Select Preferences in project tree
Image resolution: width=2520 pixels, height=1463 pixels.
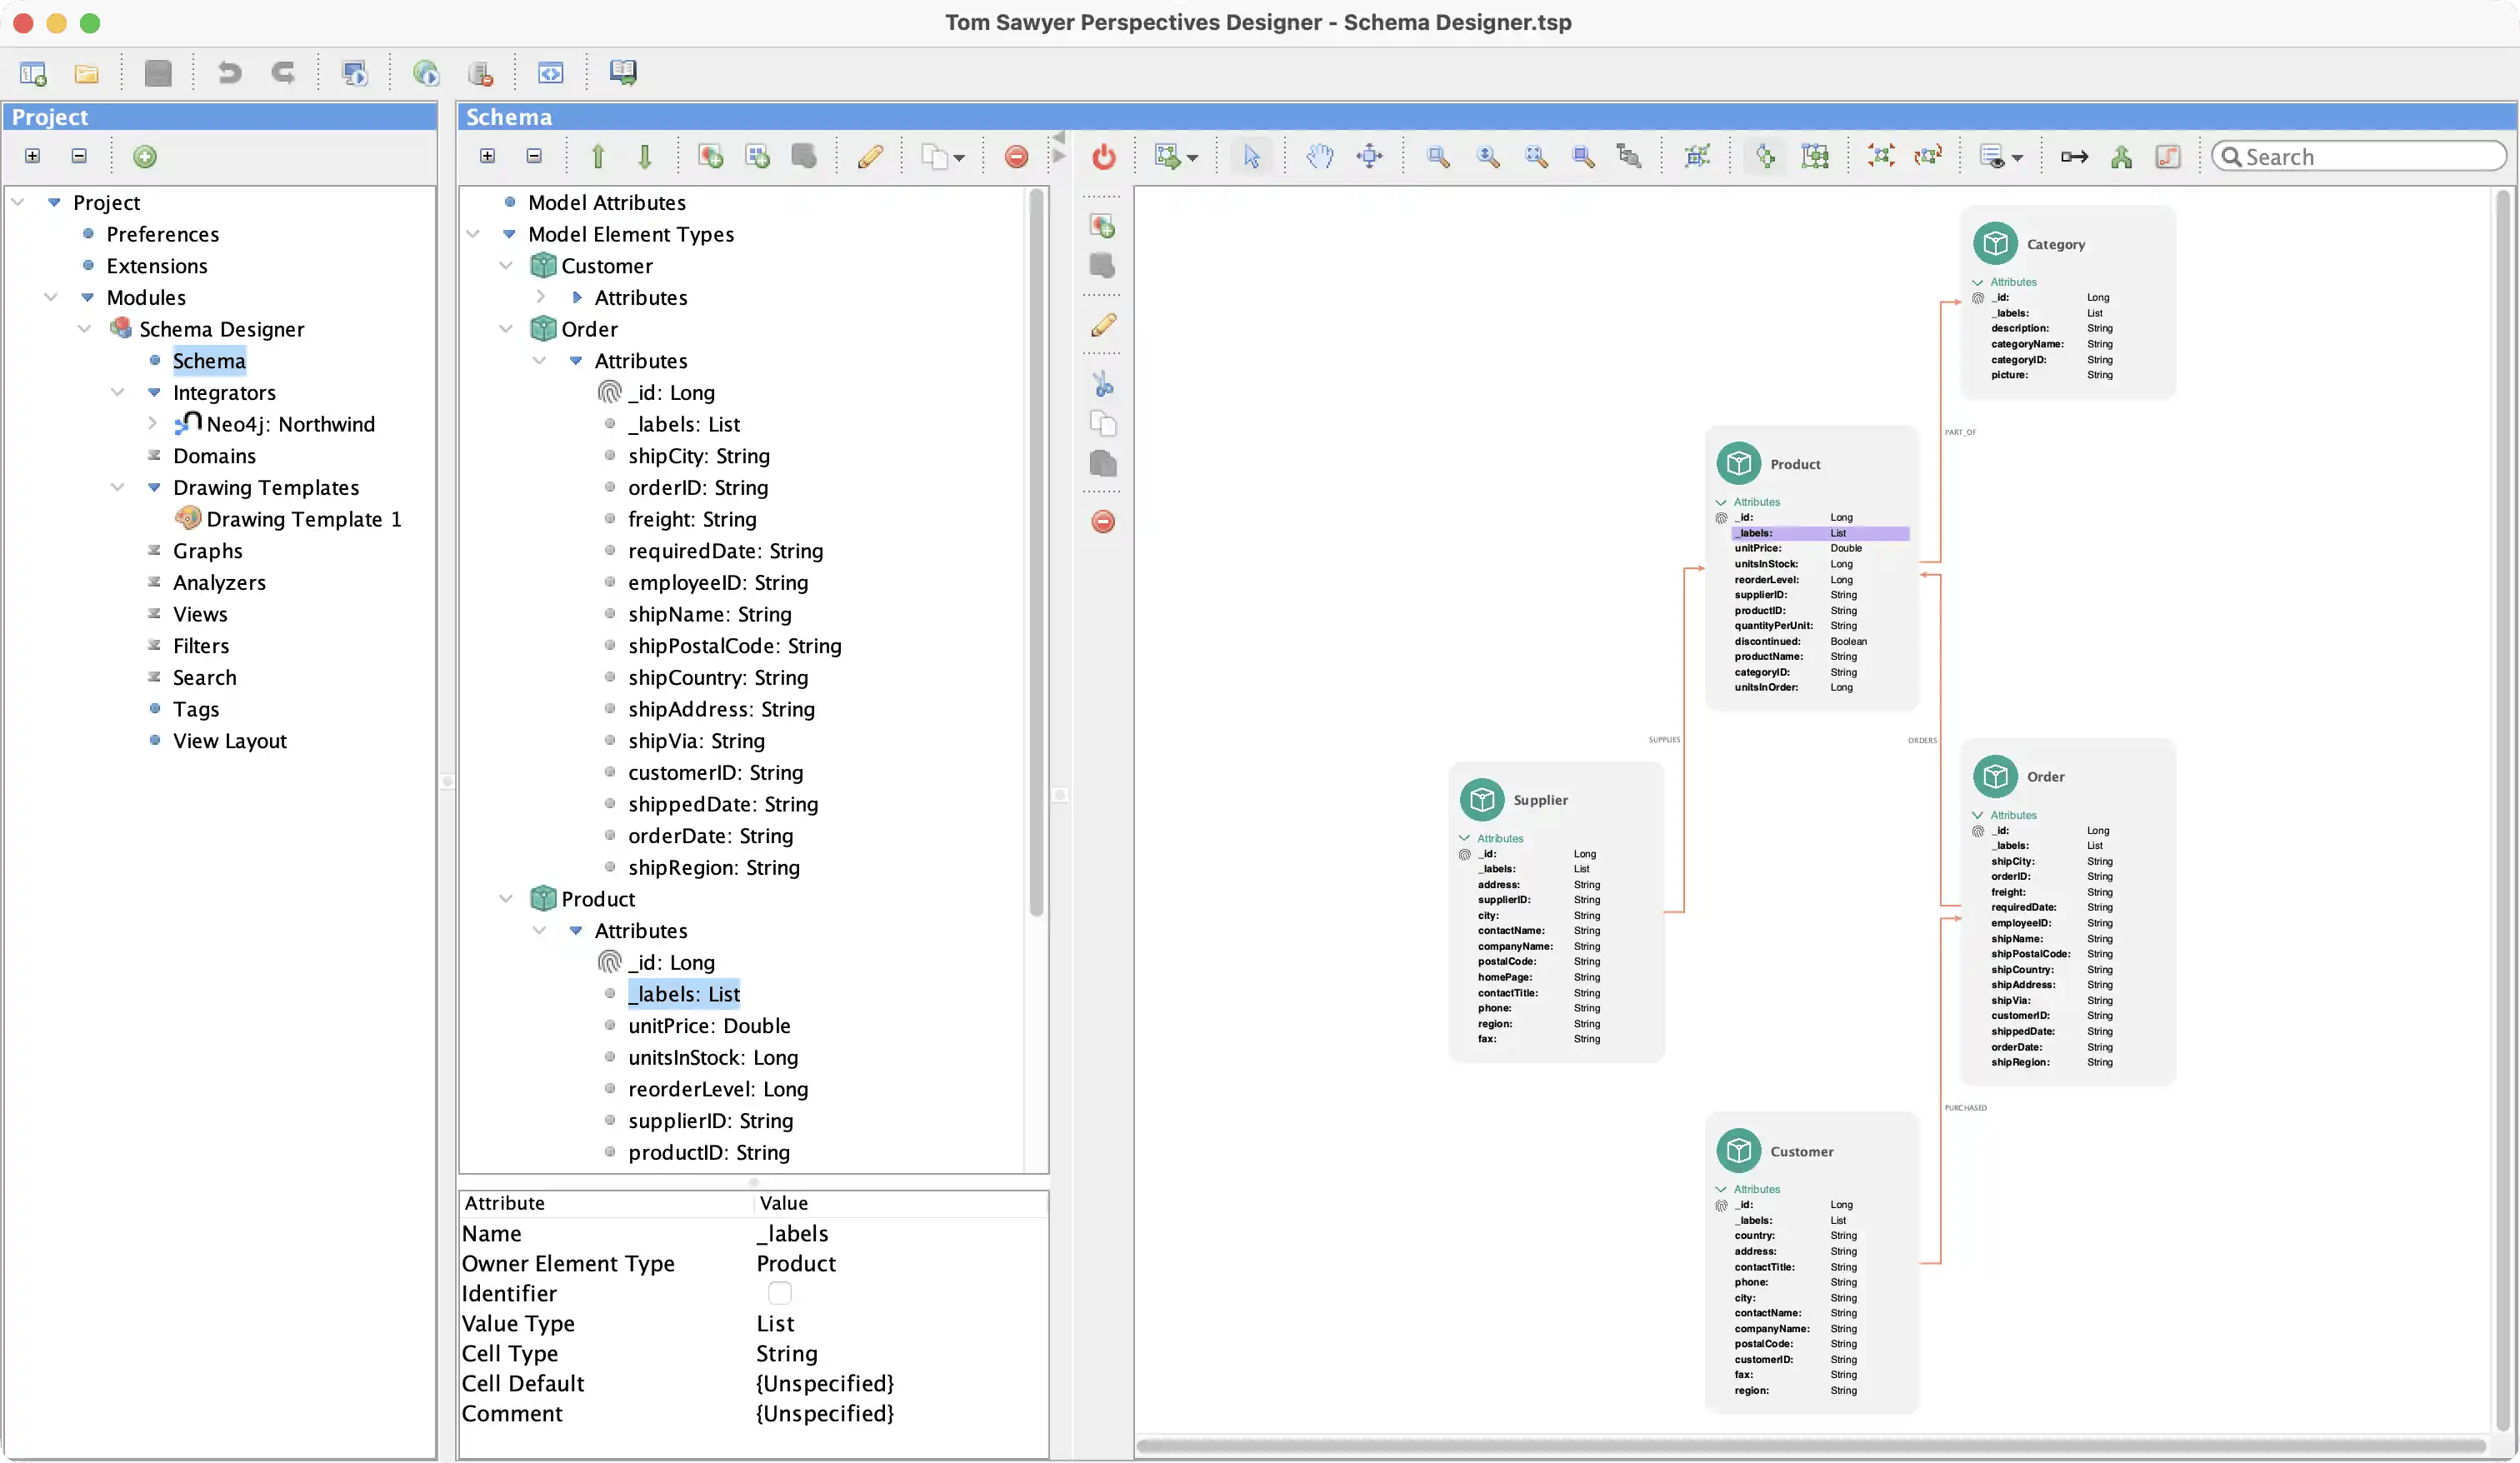(x=163, y=234)
